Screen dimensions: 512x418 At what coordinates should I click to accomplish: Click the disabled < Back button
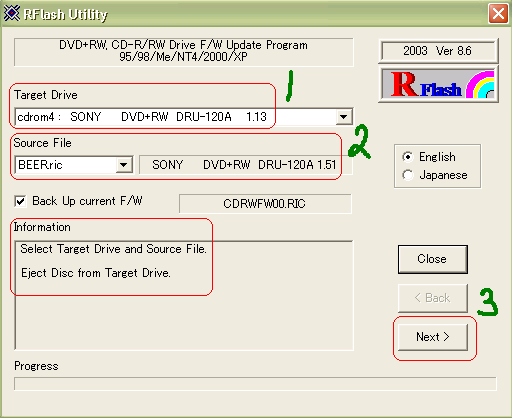(x=433, y=298)
